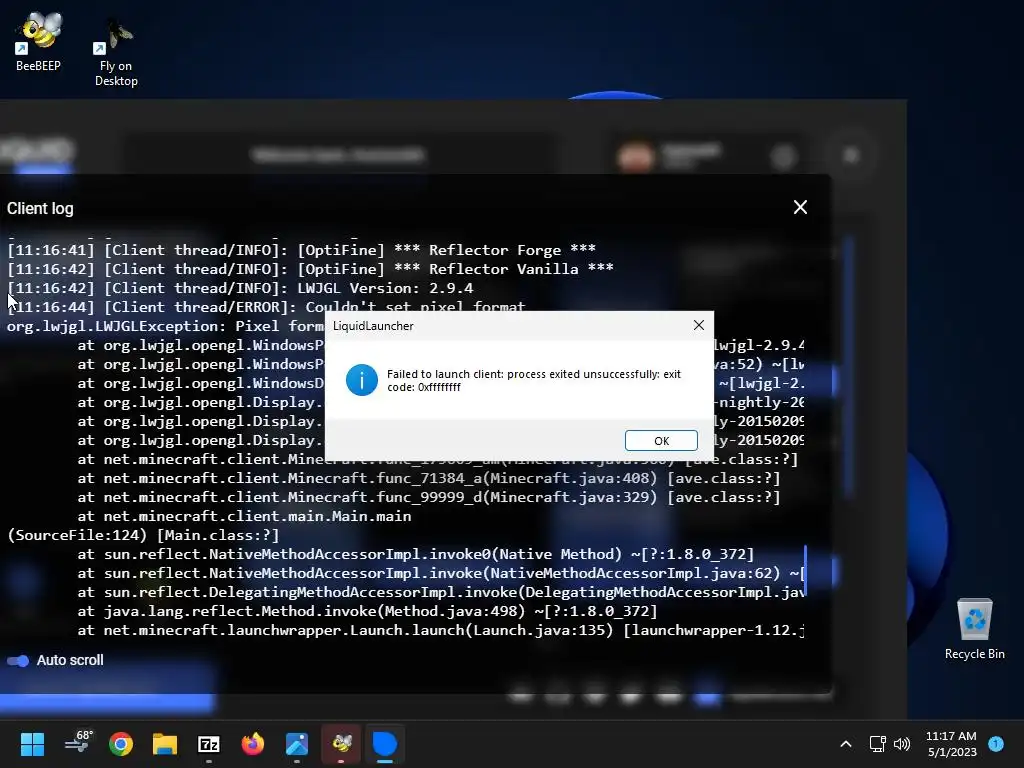Open the Windows Start menu
Viewport: 1024px width, 768px height.
click(32, 744)
